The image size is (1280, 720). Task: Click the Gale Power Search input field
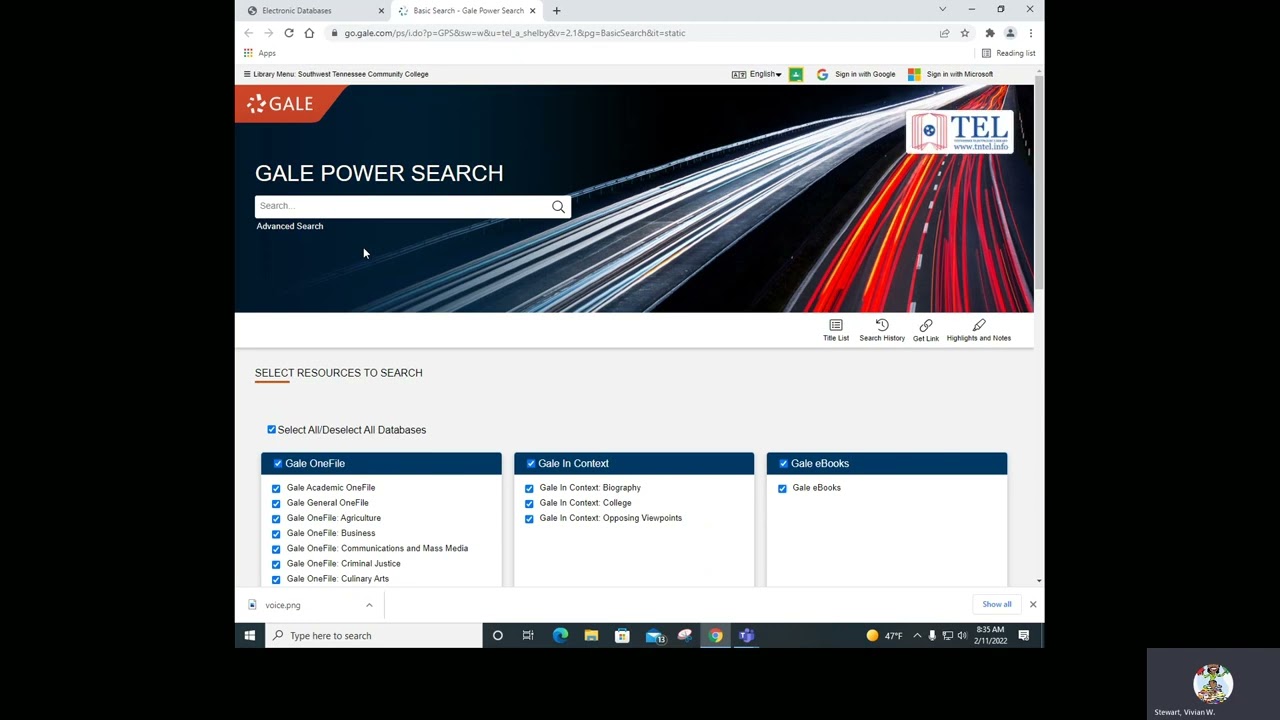coord(402,206)
